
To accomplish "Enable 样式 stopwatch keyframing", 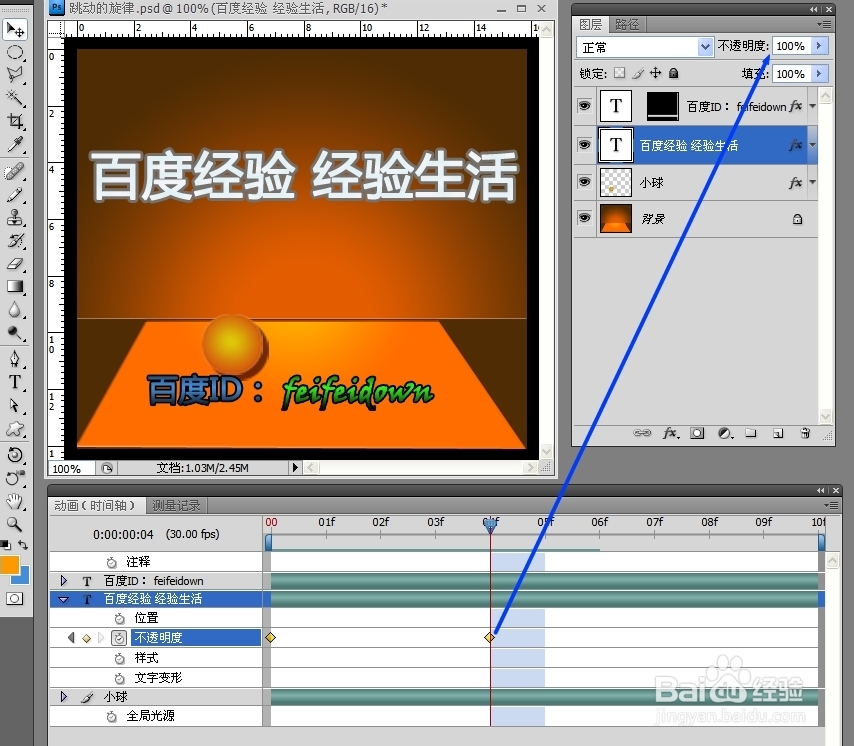I will [119, 658].
